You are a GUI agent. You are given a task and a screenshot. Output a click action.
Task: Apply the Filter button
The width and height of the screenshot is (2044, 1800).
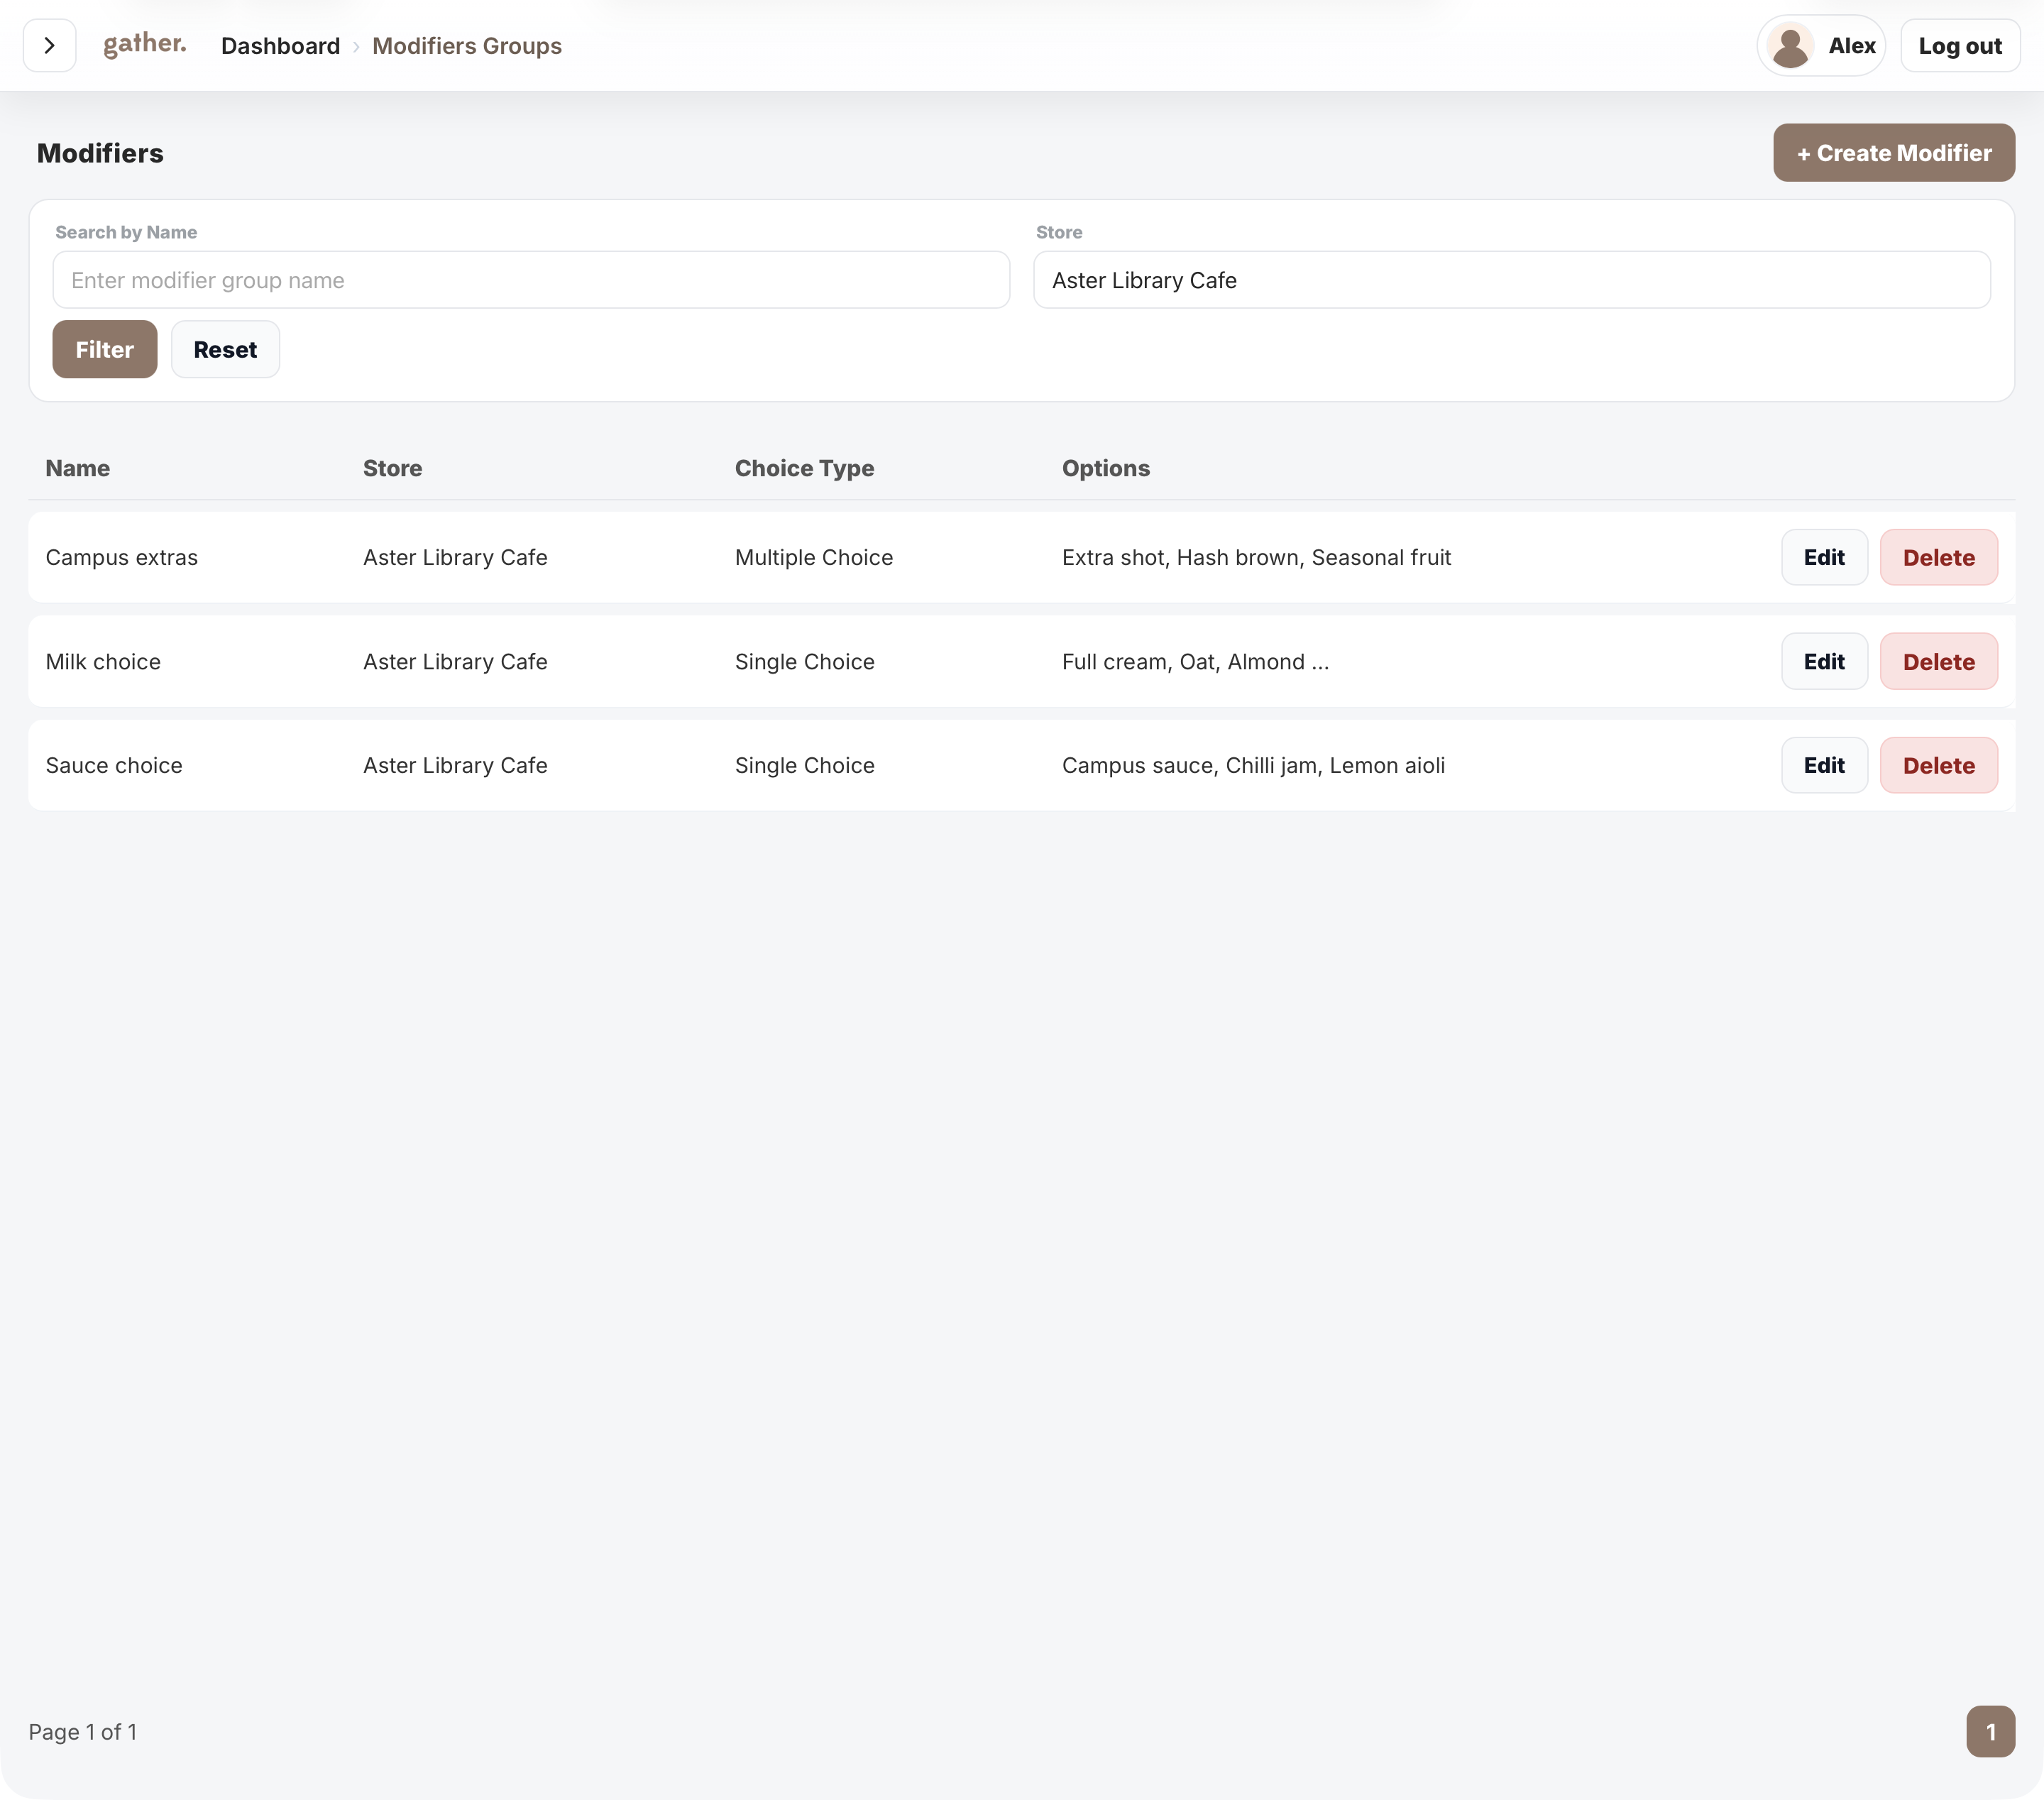105,349
